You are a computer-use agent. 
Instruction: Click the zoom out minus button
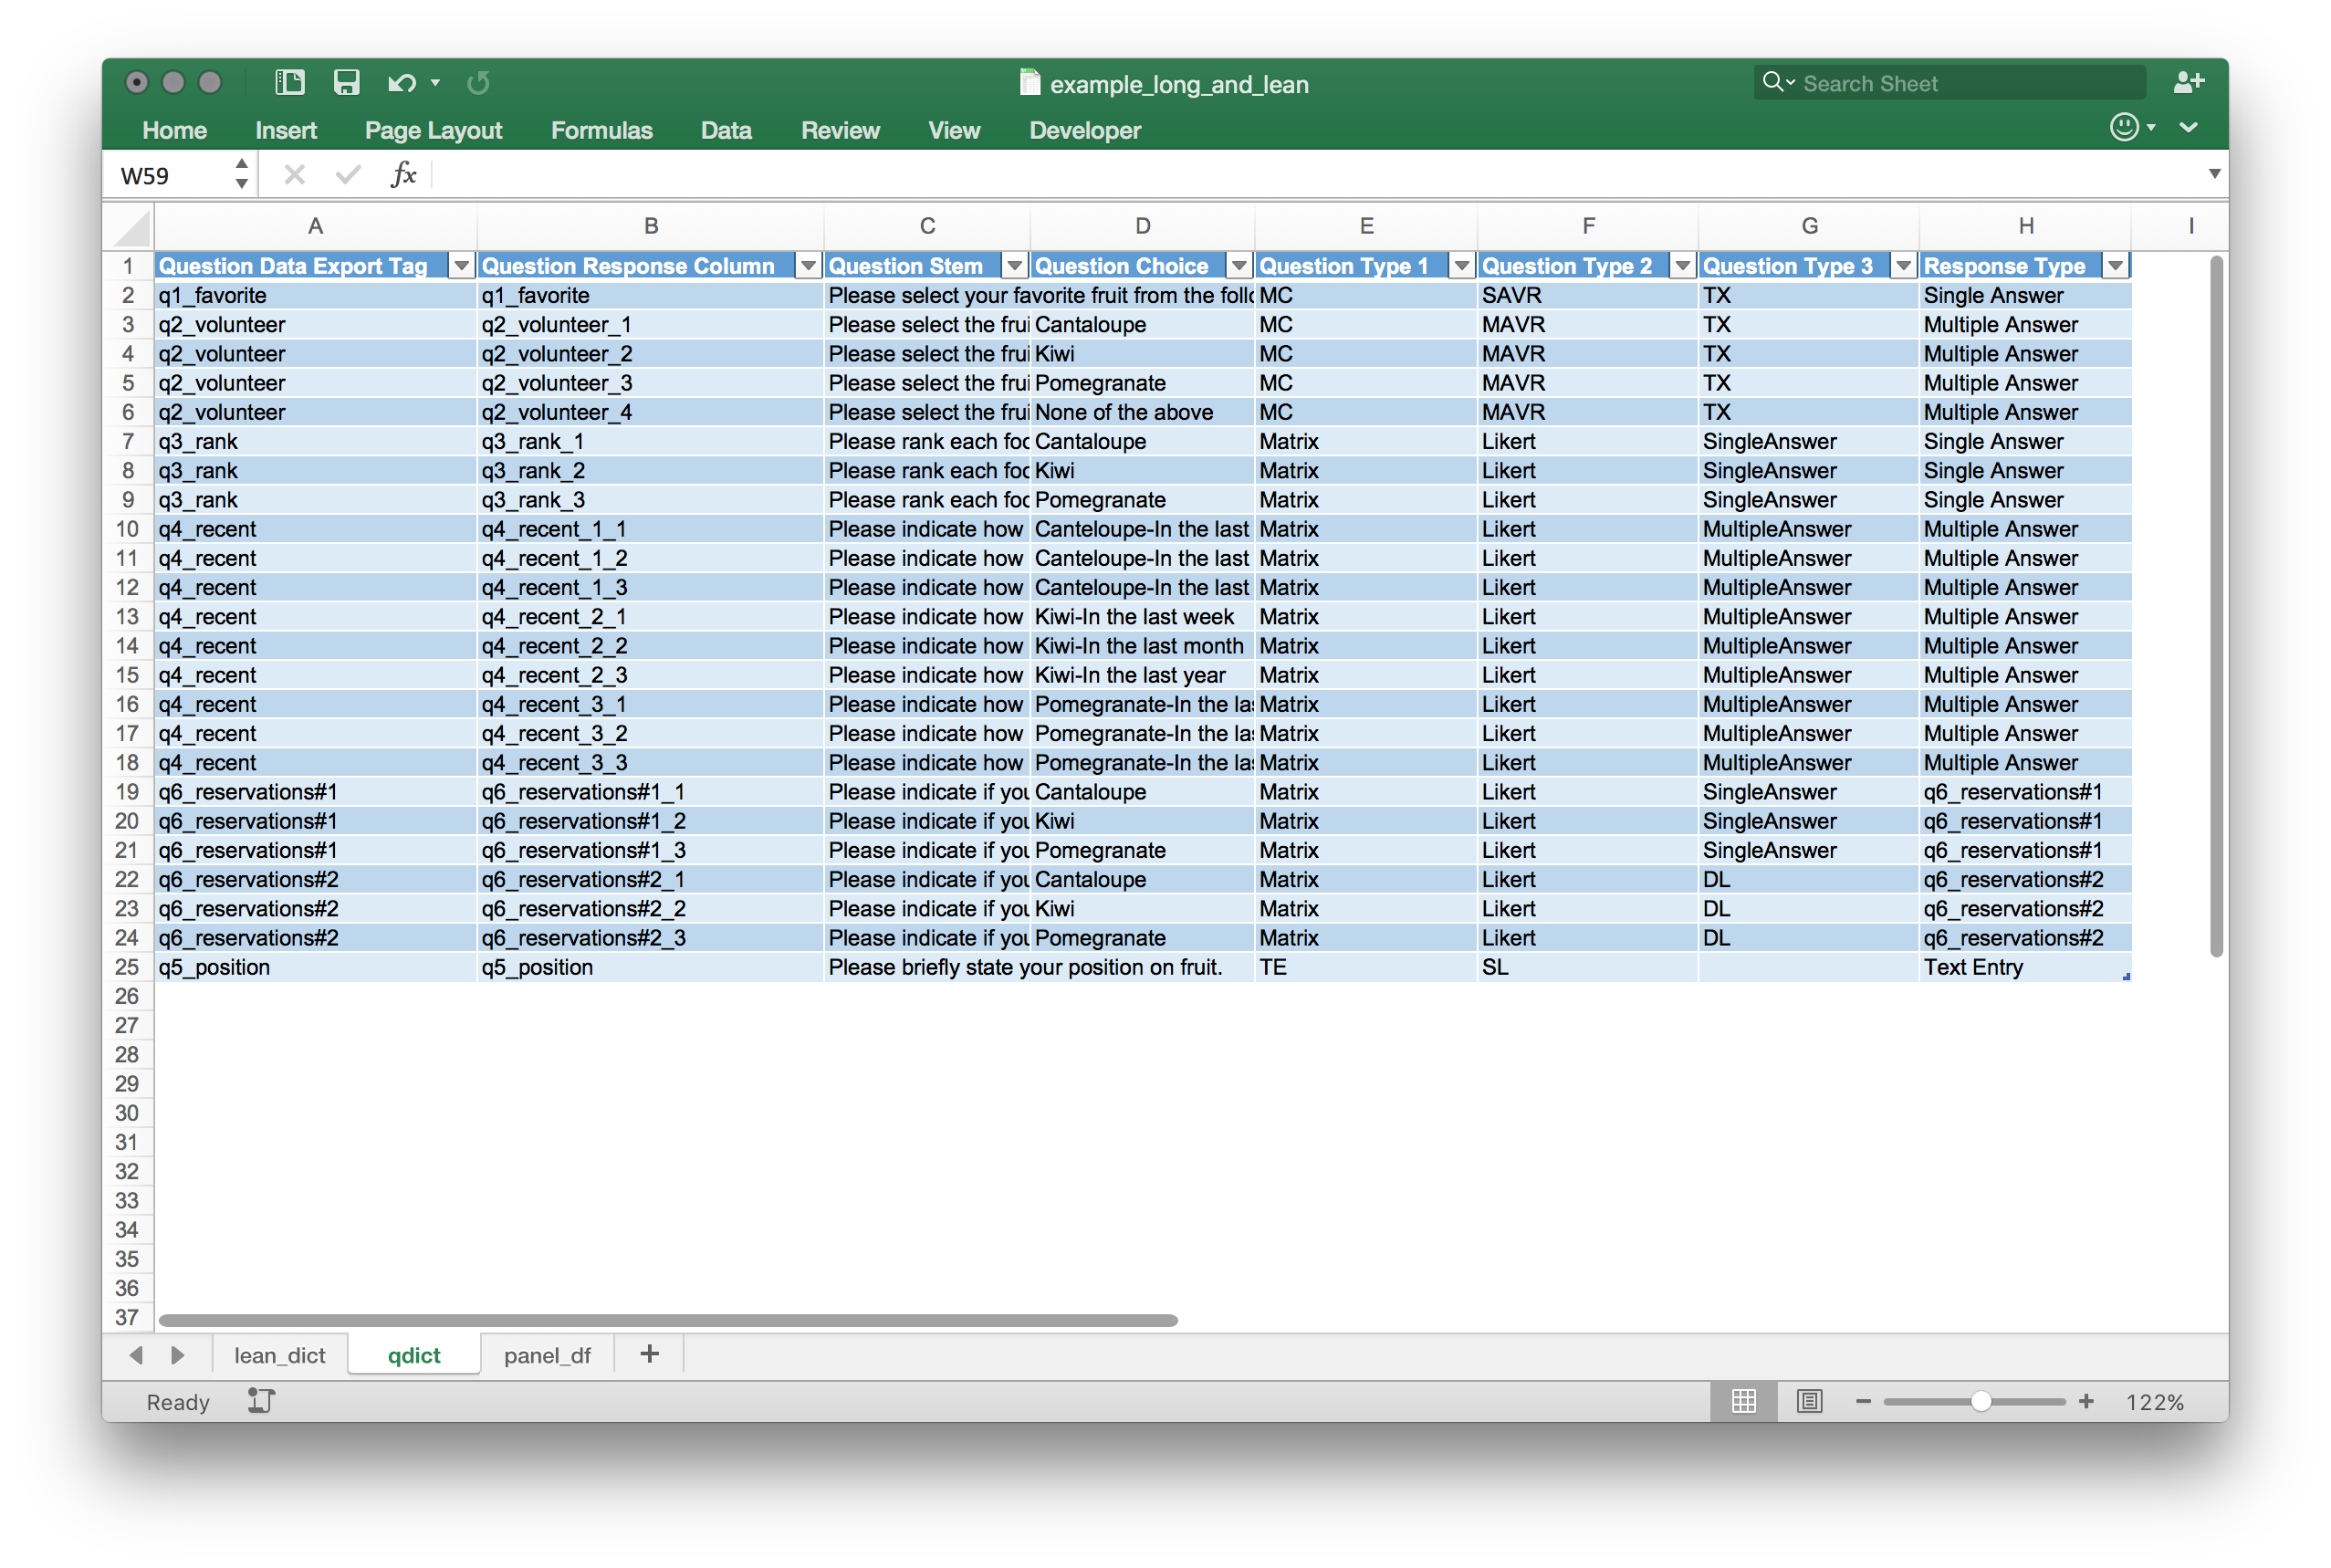[1863, 1401]
